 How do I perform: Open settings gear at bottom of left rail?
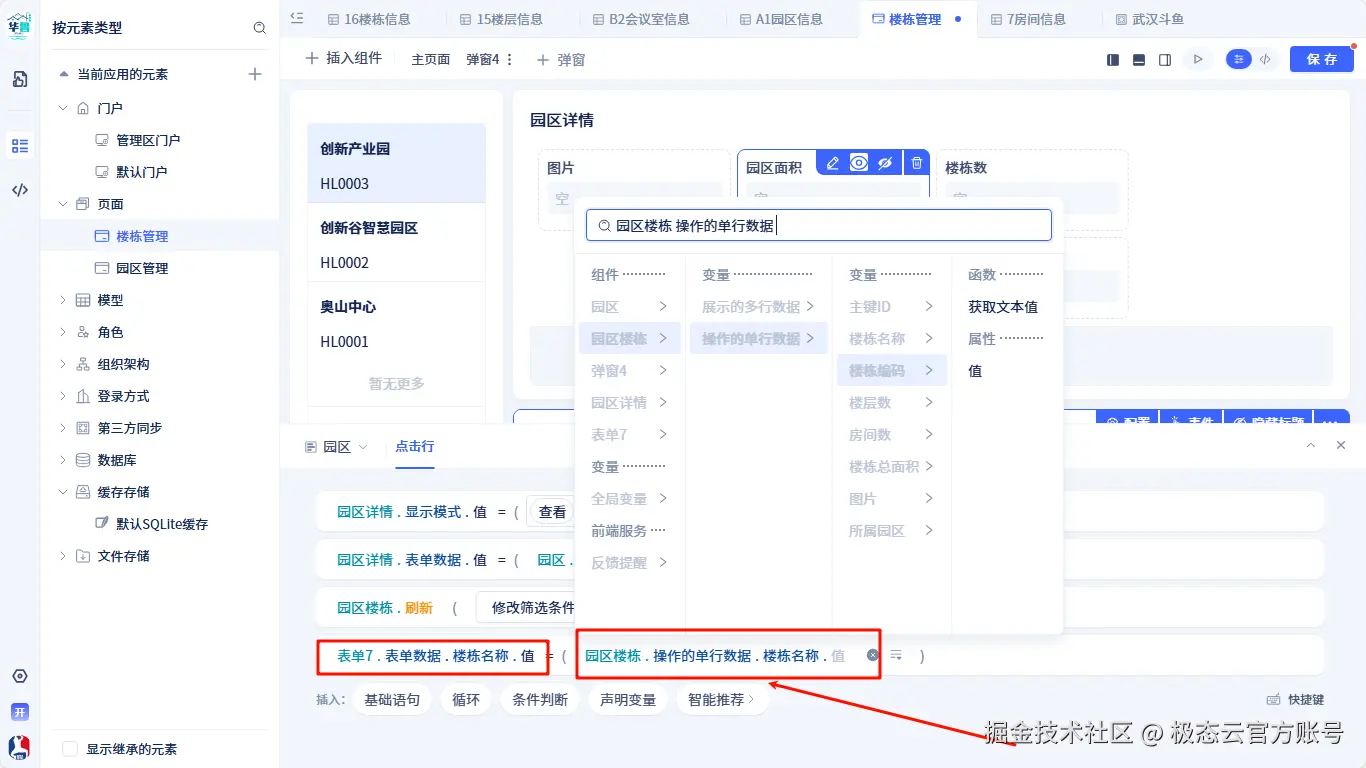point(20,676)
